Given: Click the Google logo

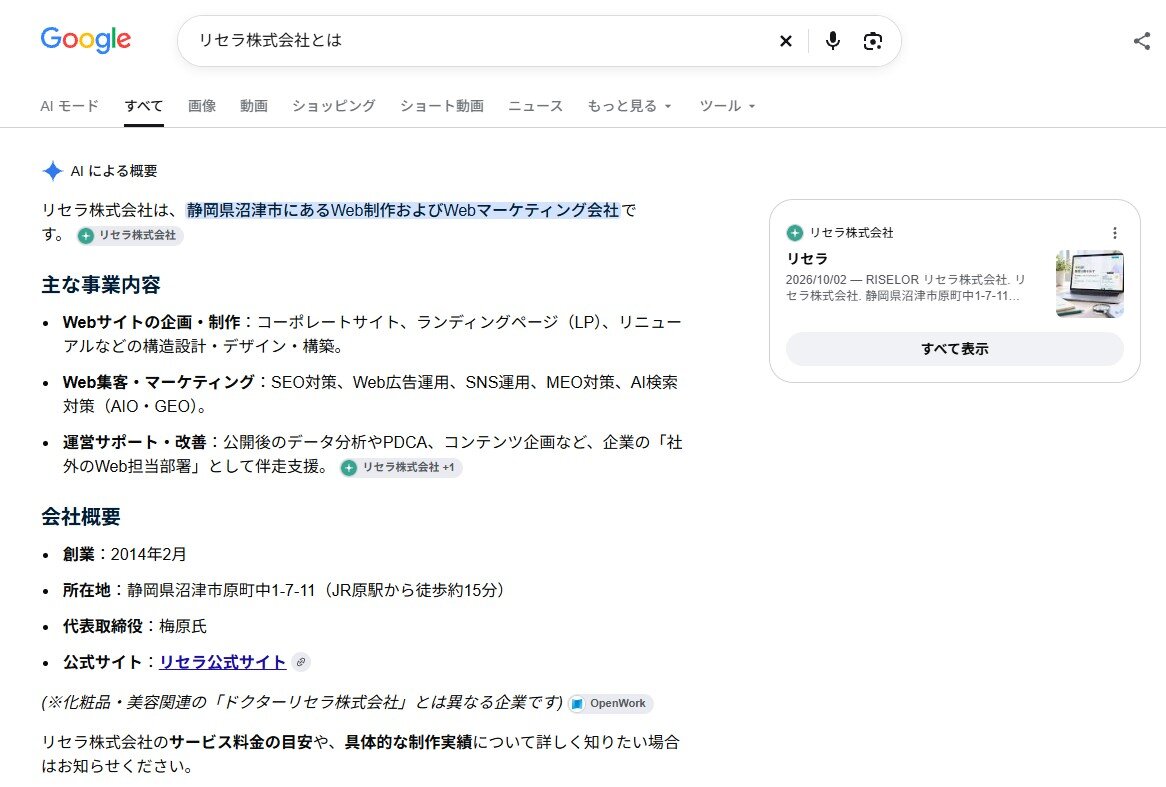Looking at the screenshot, I should [x=86, y=39].
